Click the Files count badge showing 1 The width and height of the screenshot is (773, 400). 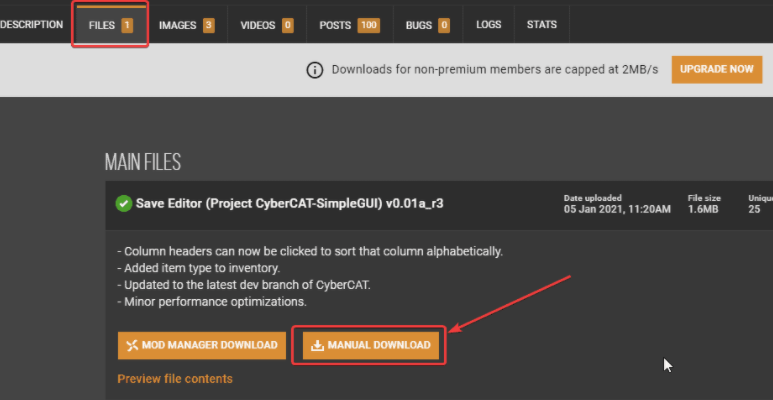point(127,25)
